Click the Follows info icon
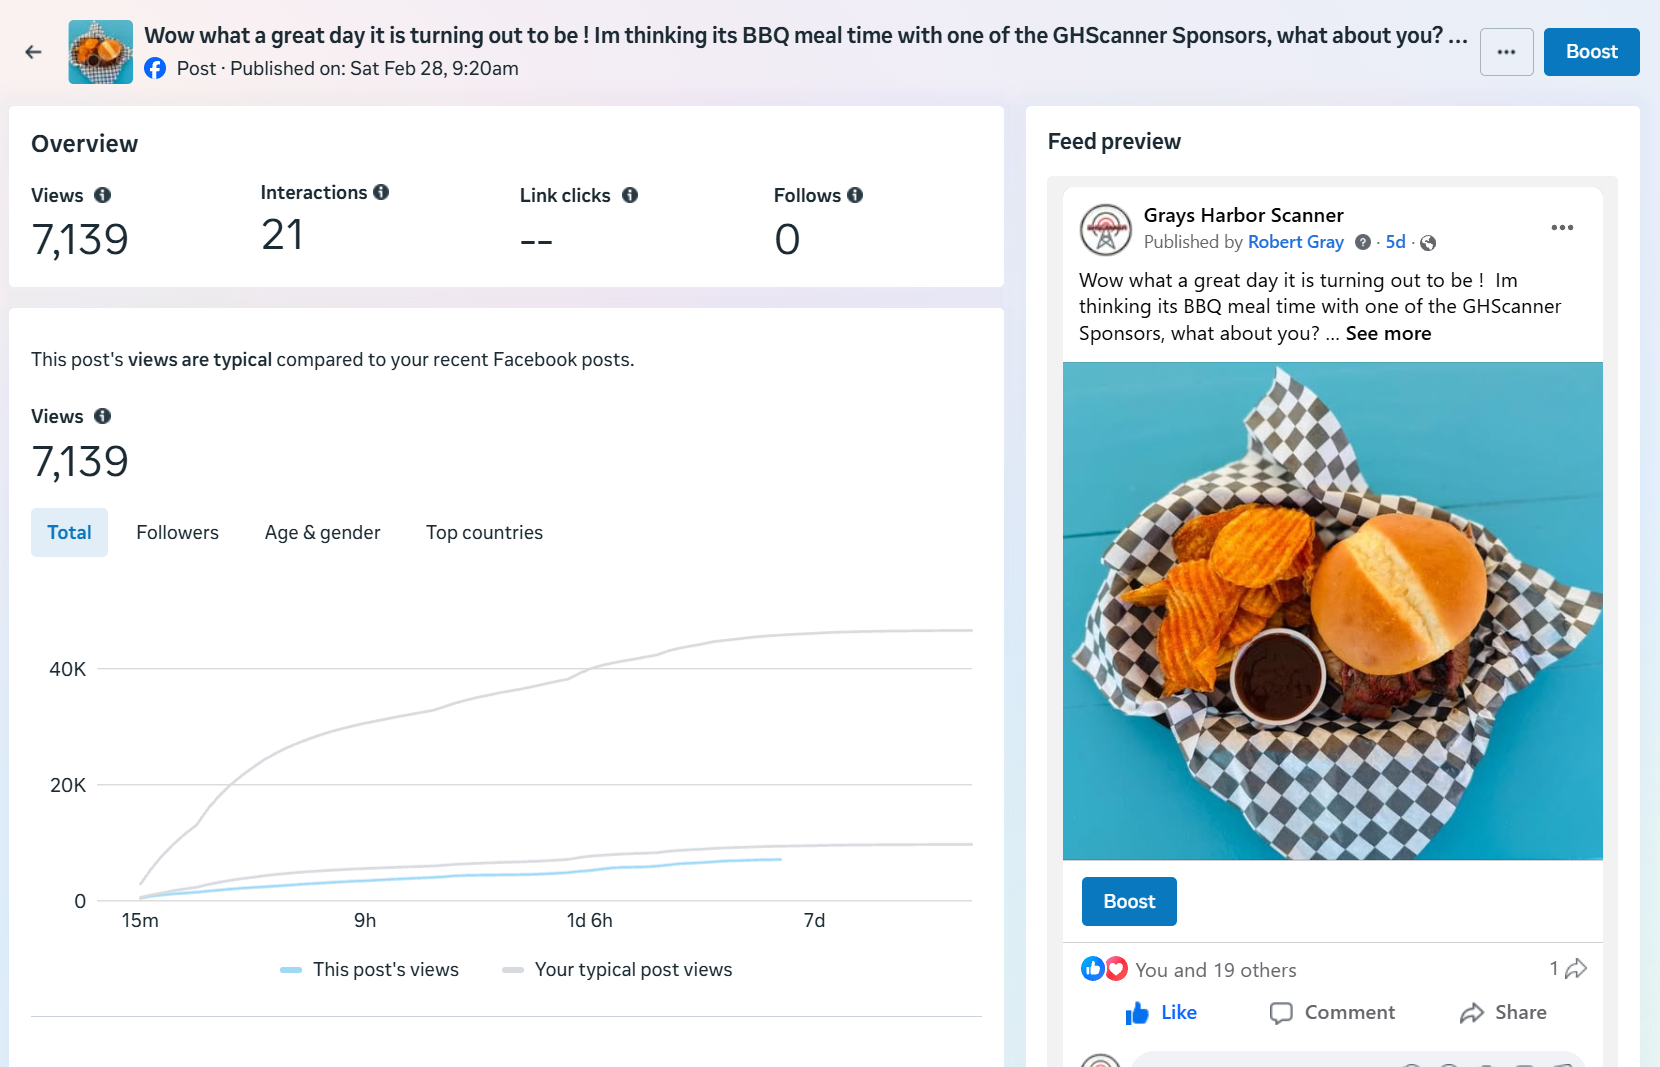This screenshot has height=1067, width=1660. tap(855, 195)
